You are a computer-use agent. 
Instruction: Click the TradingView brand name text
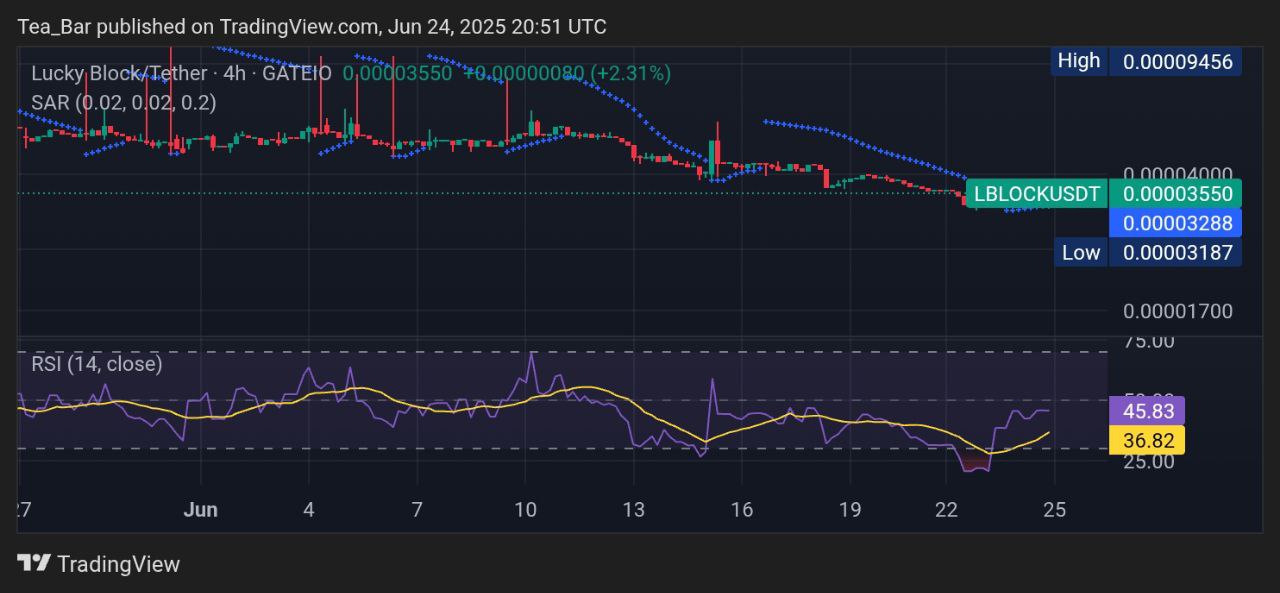[118, 564]
